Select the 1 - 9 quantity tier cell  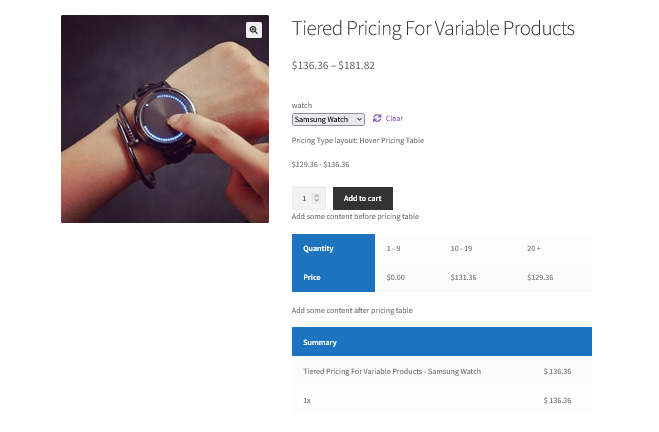coord(394,248)
